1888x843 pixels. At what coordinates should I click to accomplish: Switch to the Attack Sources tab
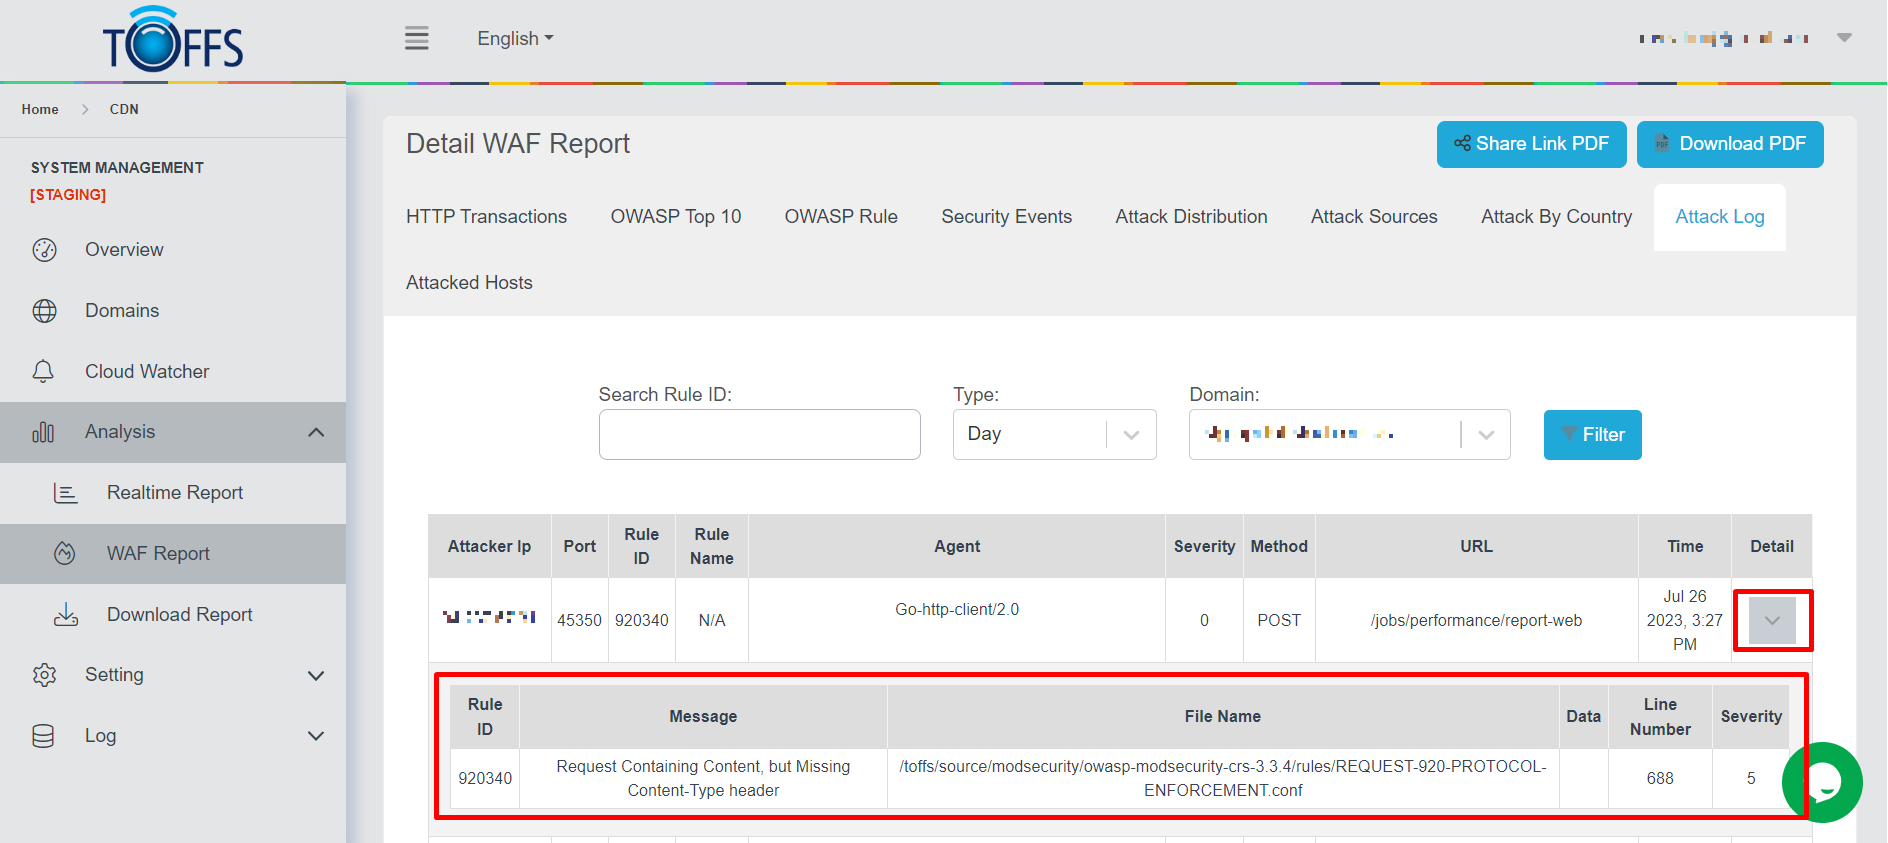(x=1373, y=217)
